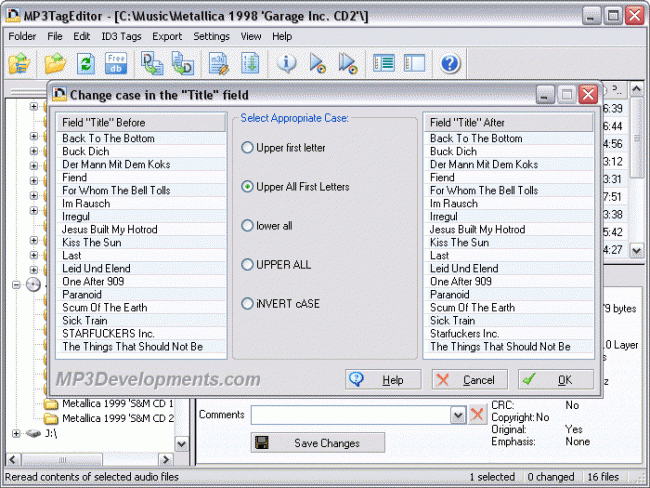Open the file info icon
650x488 pixels.
286,63
